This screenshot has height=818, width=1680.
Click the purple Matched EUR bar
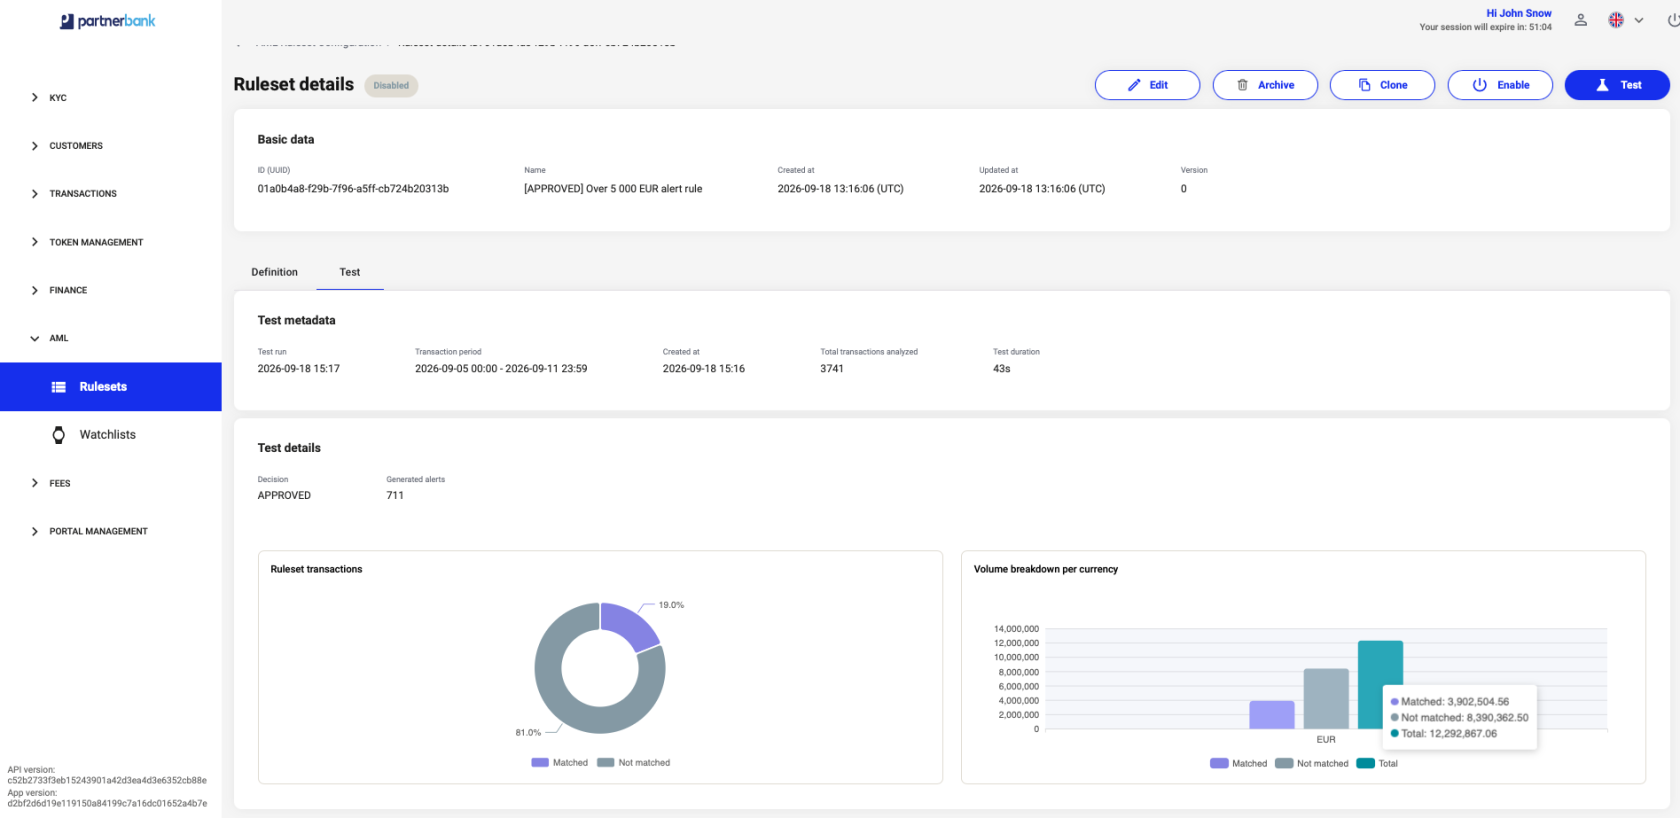(x=1272, y=715)
